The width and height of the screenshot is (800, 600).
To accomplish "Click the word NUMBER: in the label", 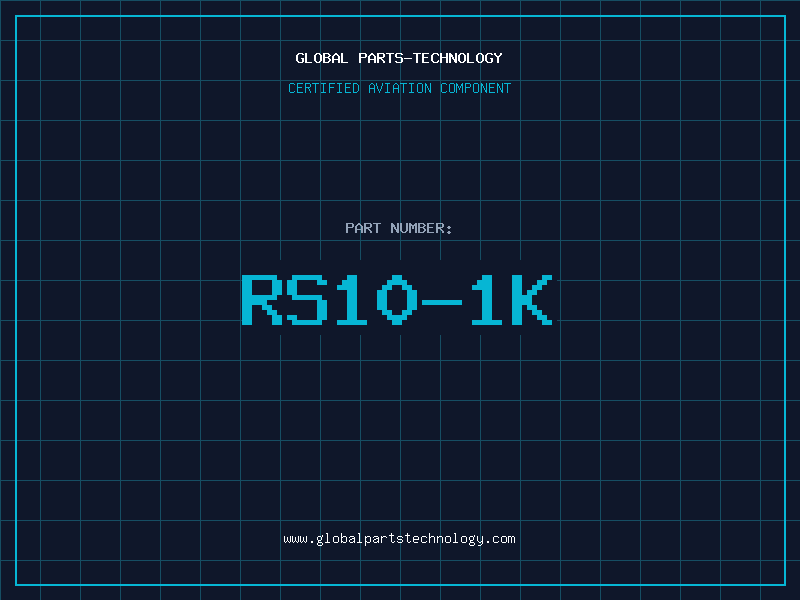I will 421,228.
